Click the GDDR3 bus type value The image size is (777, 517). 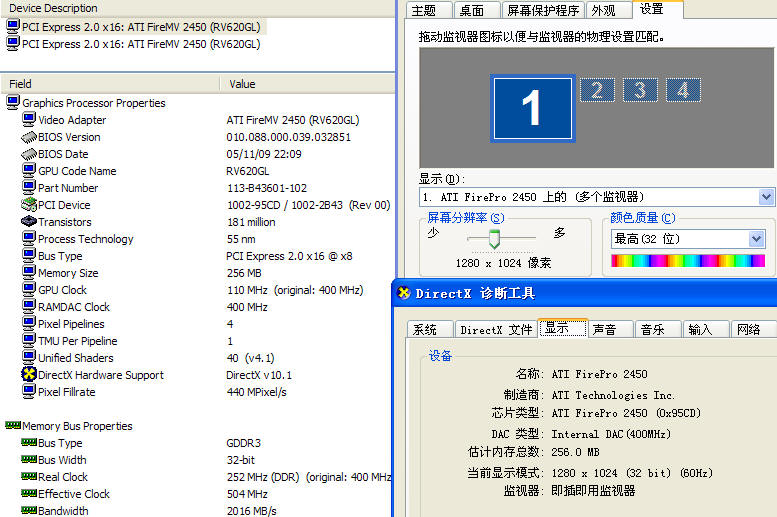pyautogui.click(x=243, y=443)
